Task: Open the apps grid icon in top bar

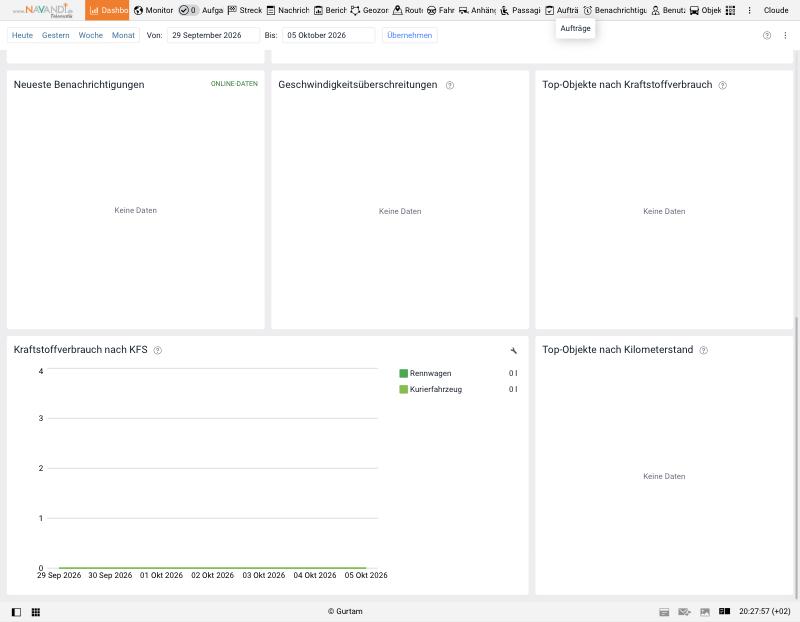Action: (x=731, y=10)
